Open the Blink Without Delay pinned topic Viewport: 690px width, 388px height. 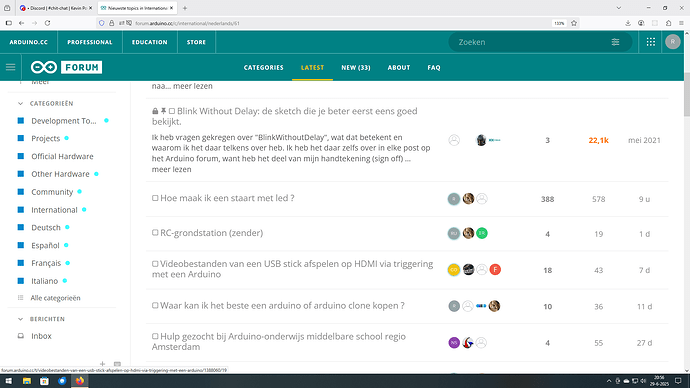pos(285,116)
